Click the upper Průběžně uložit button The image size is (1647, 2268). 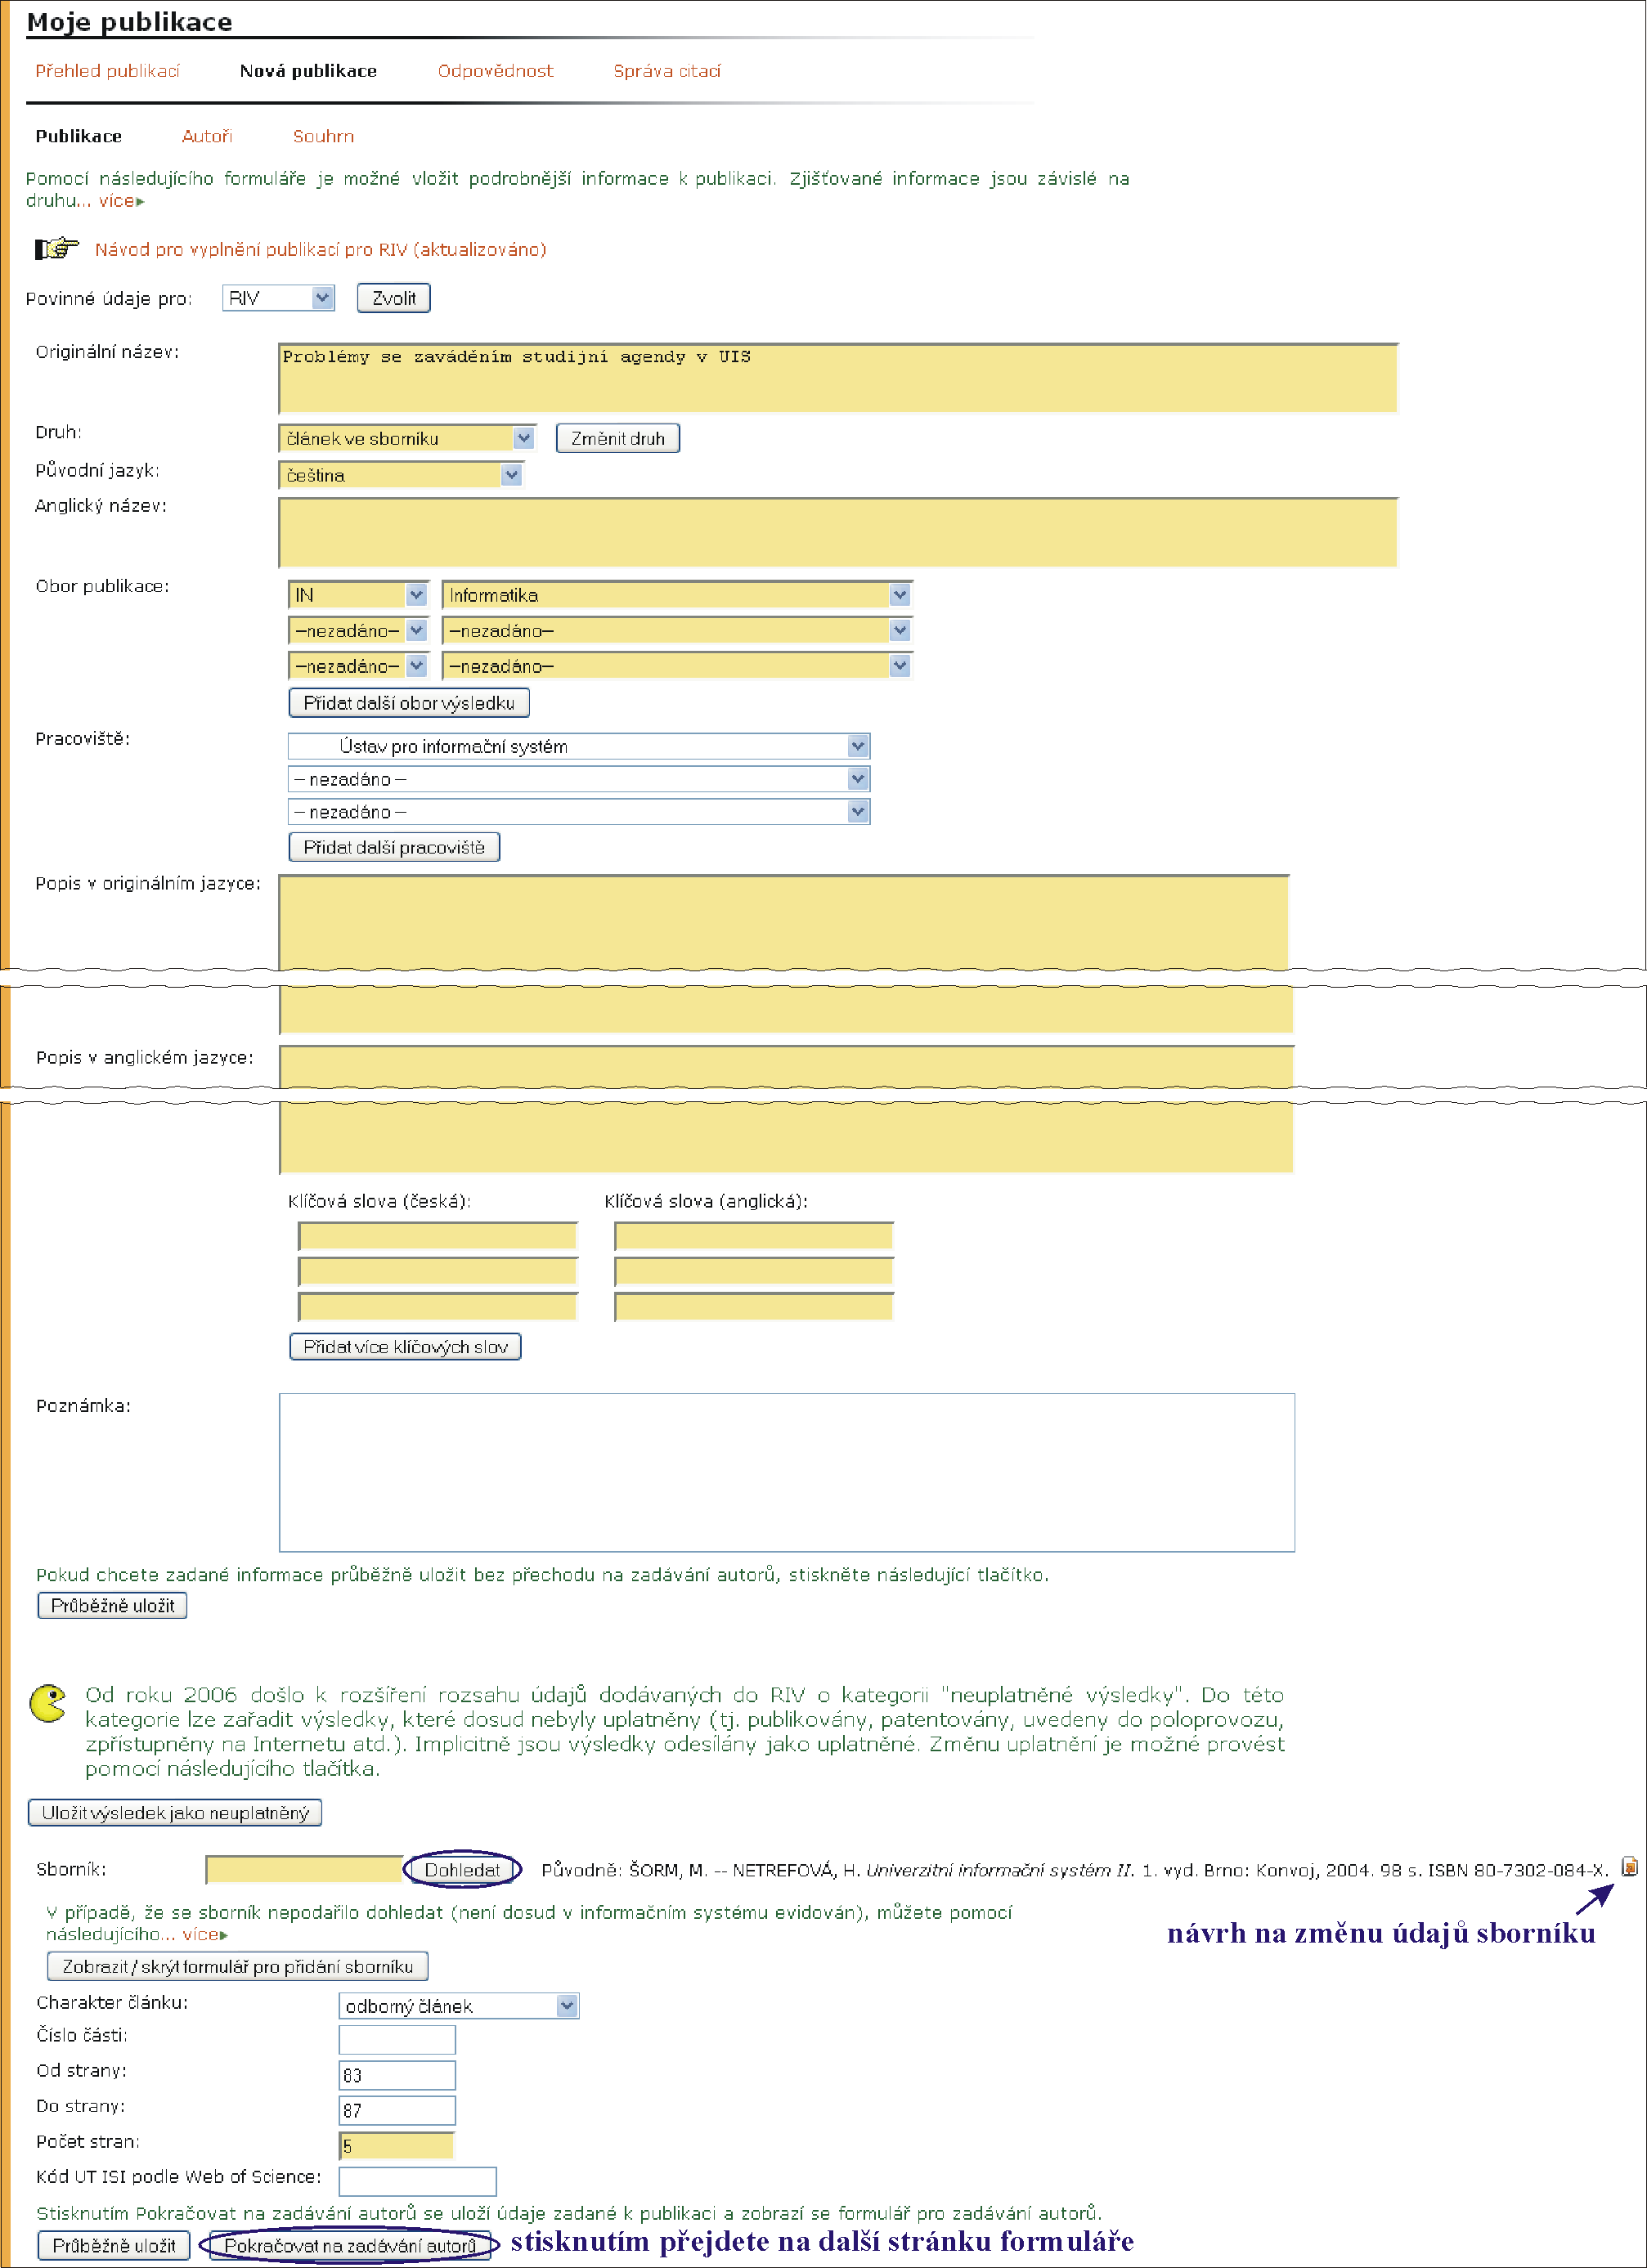coord(112,1605)
